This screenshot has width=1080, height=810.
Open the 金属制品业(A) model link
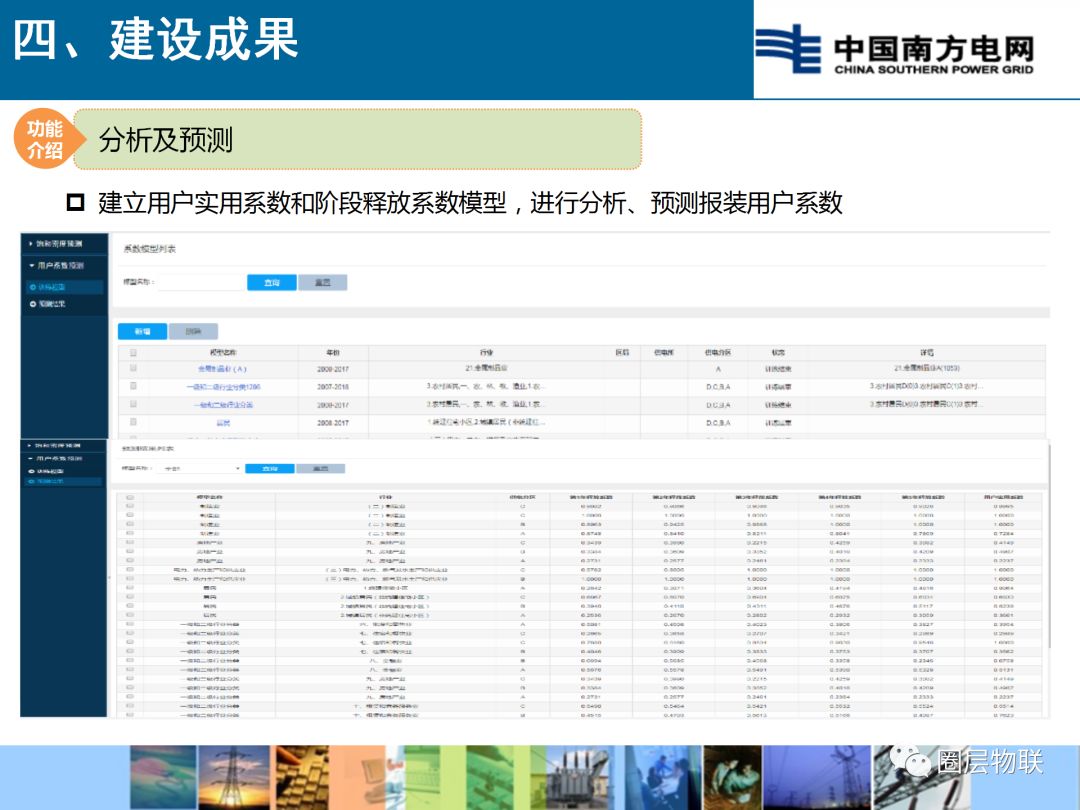[x=222, y=369]
